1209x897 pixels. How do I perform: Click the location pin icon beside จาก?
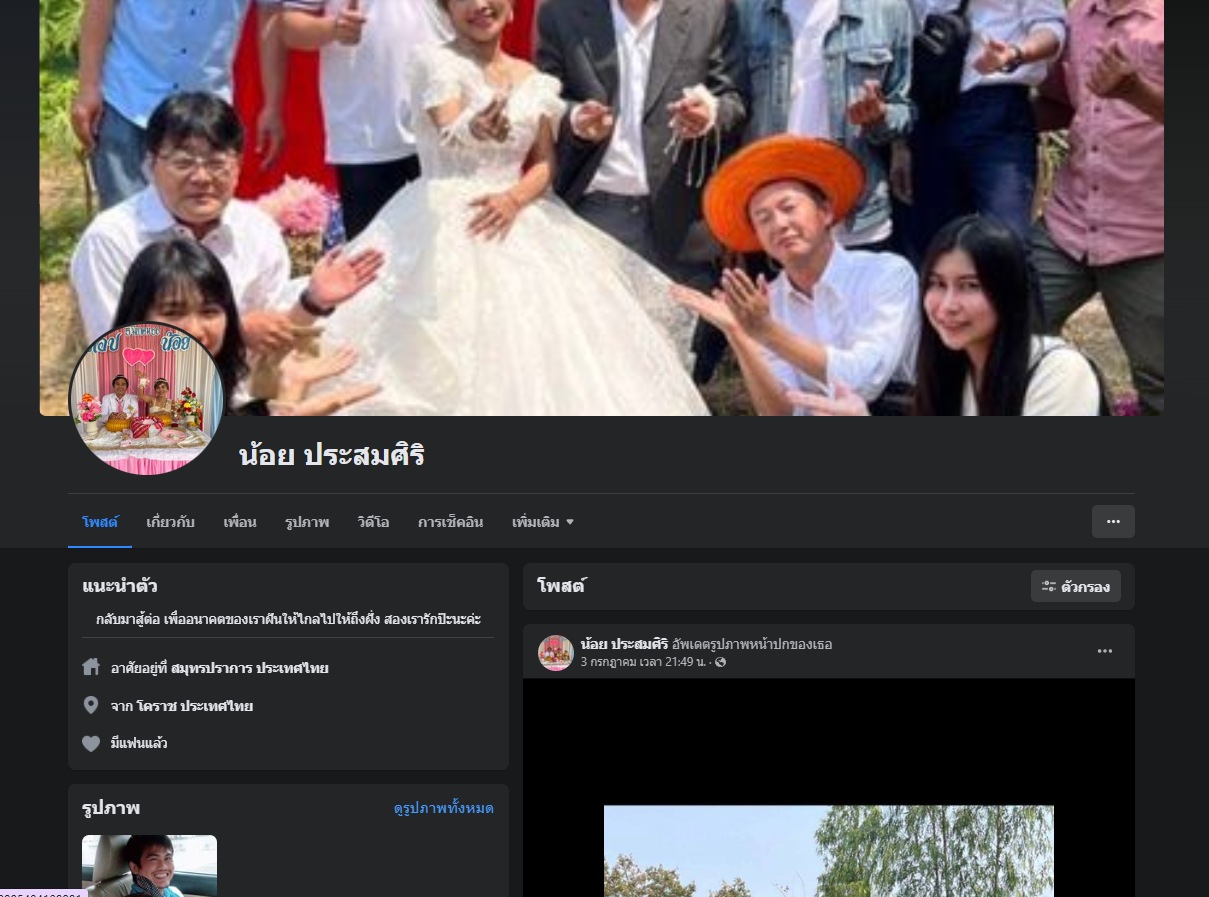91,705
